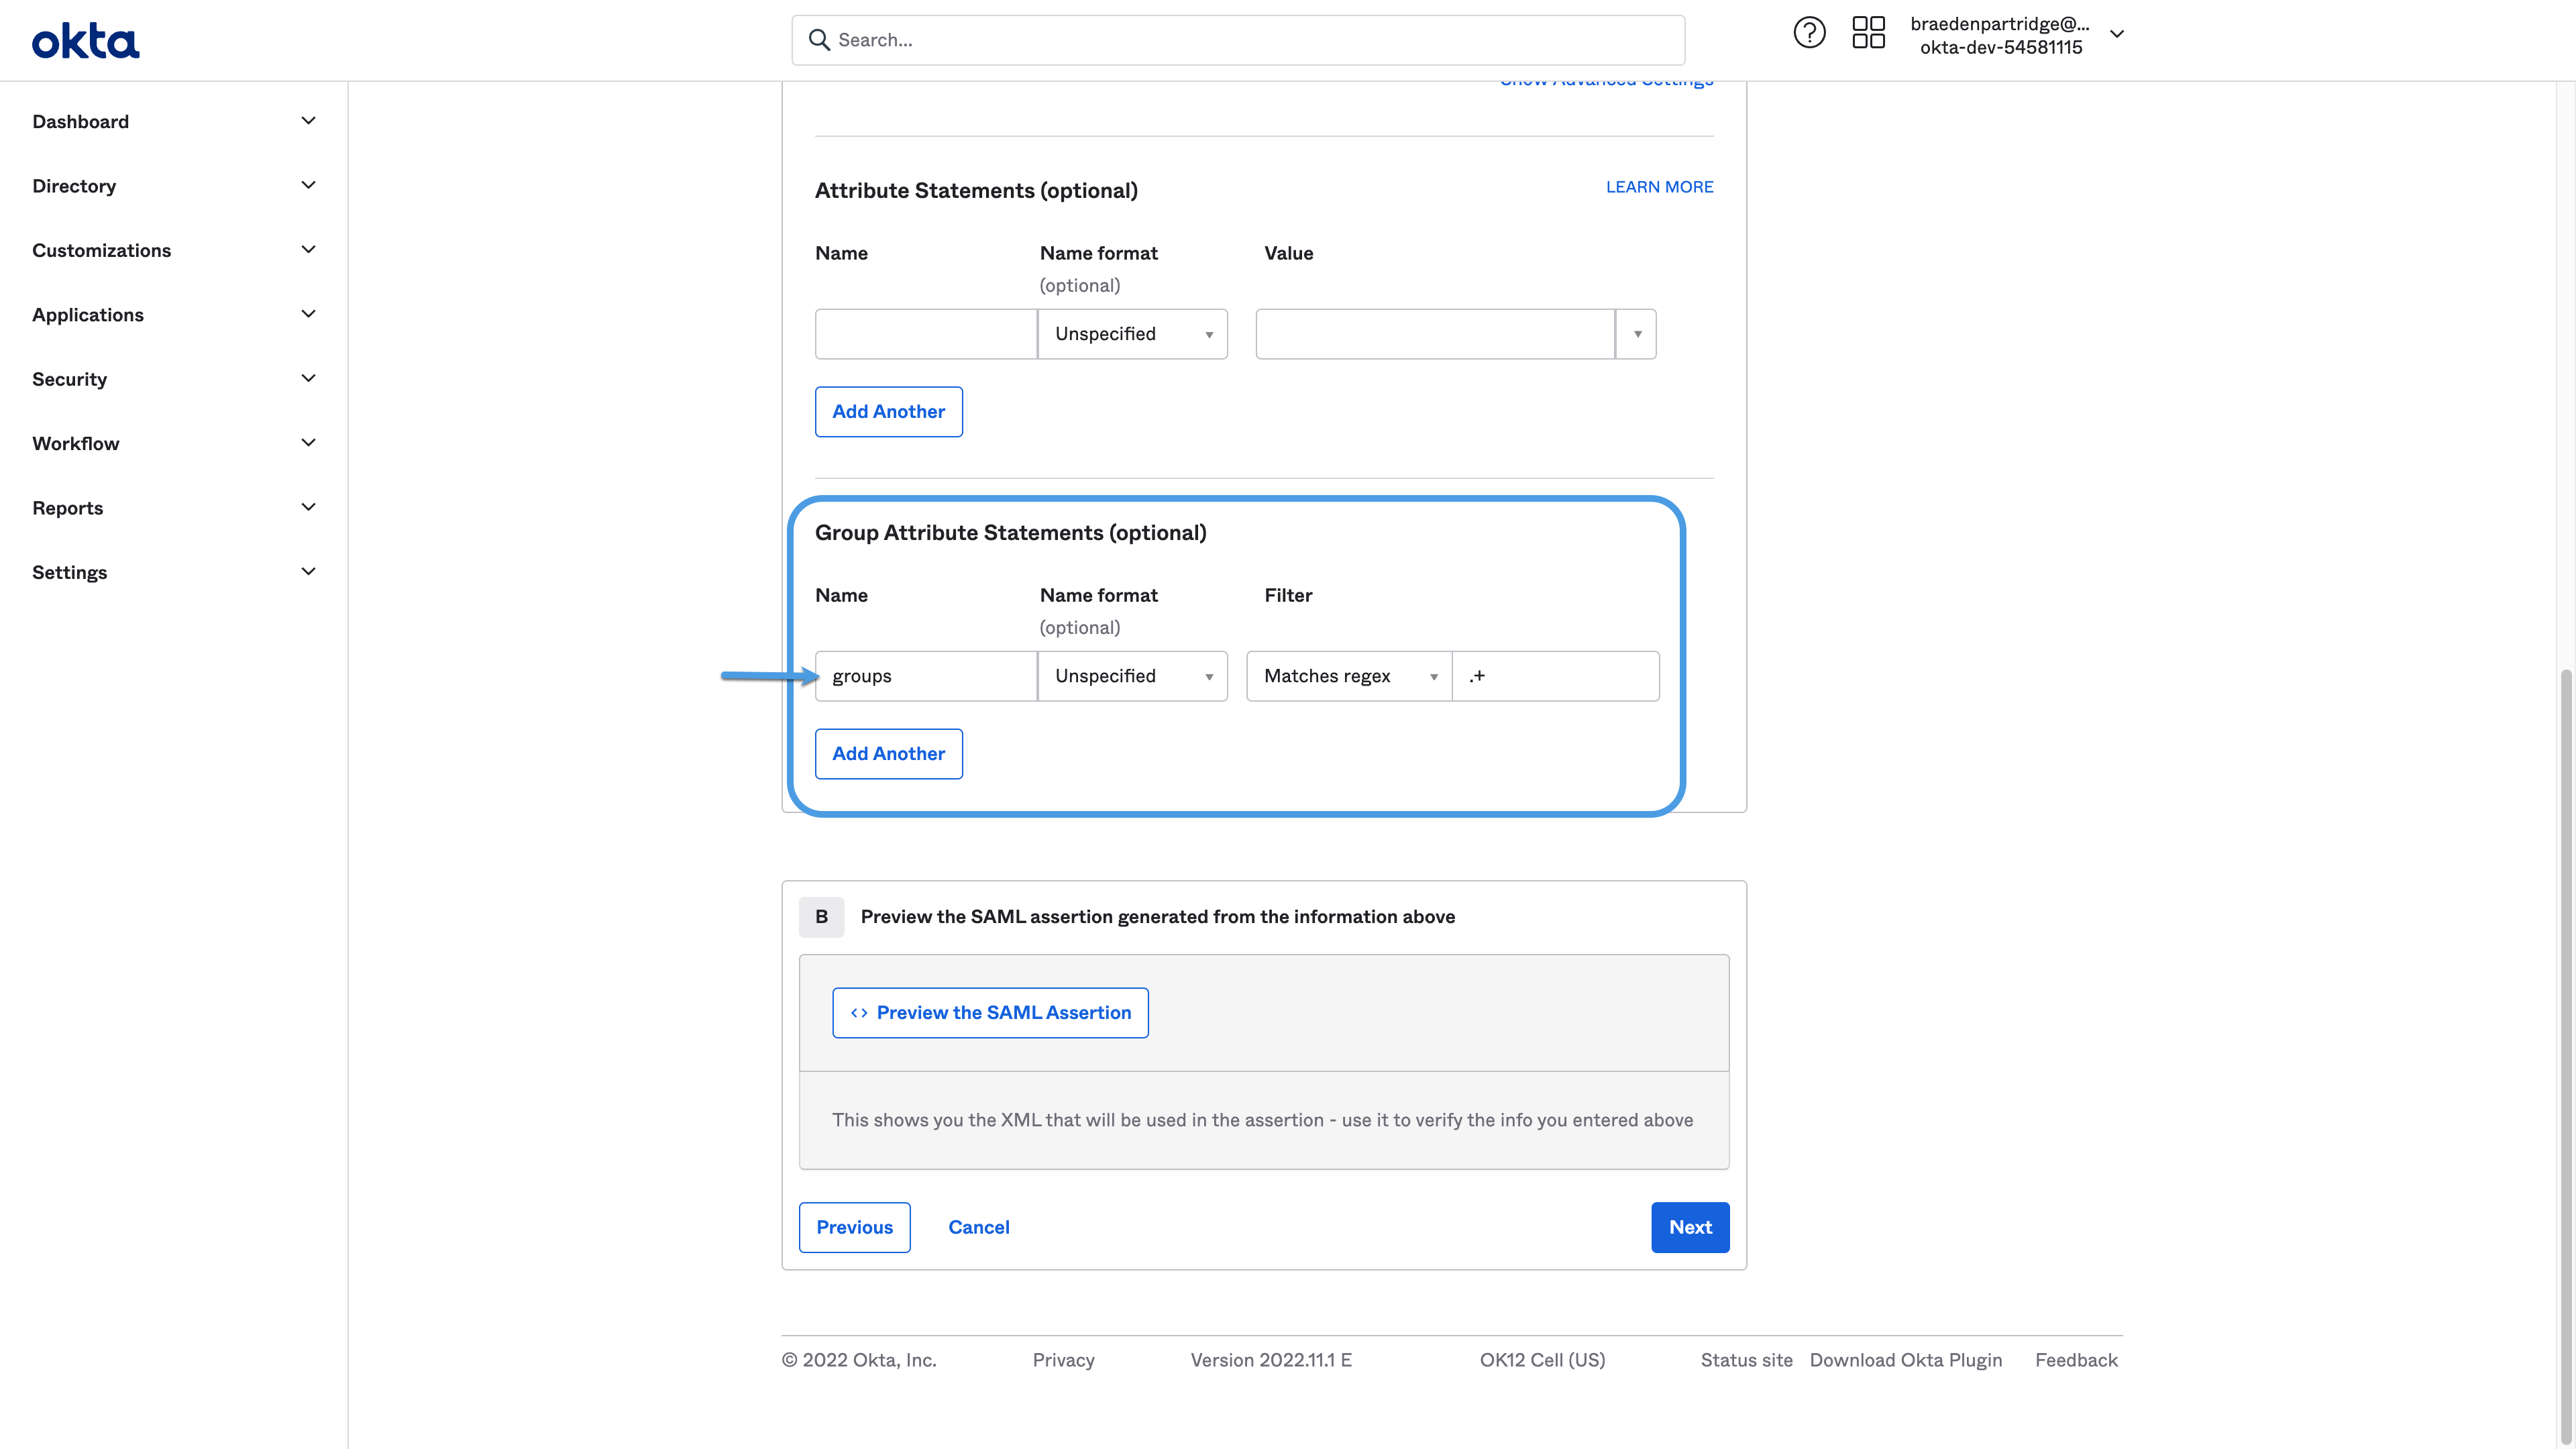The image size is (2576, 1449).
Task: Click the Security menu chevron arrow
Action: [308, 379]
